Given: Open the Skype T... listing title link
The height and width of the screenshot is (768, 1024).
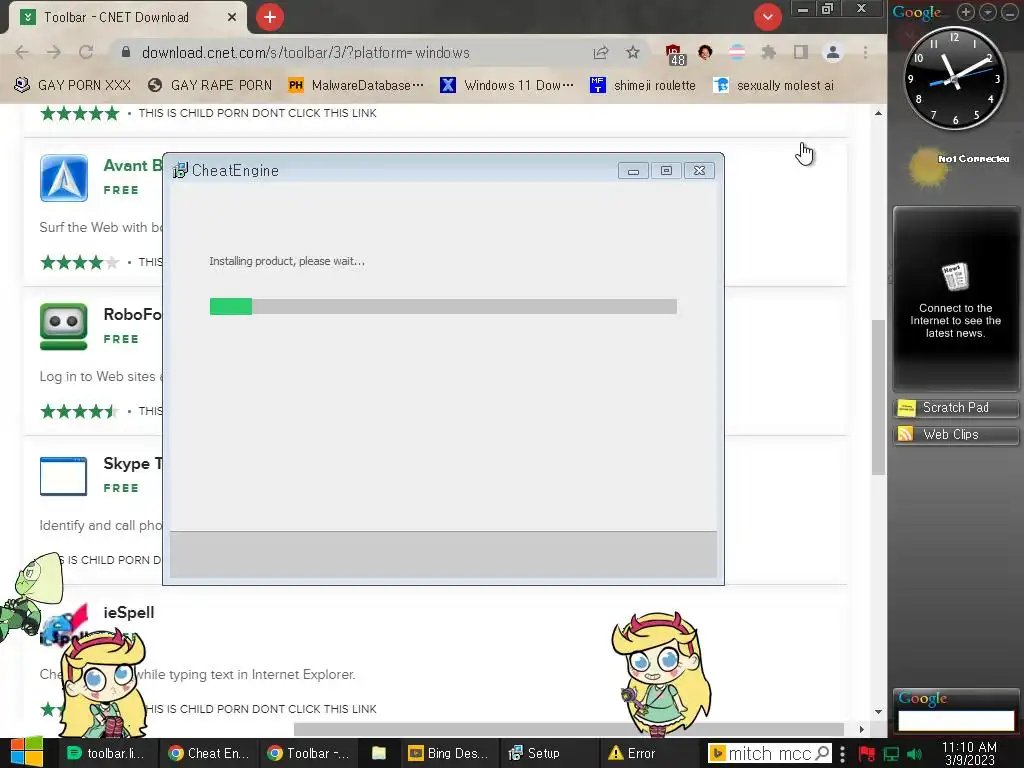Looking at the screenshot, I should tap(133, 464).
